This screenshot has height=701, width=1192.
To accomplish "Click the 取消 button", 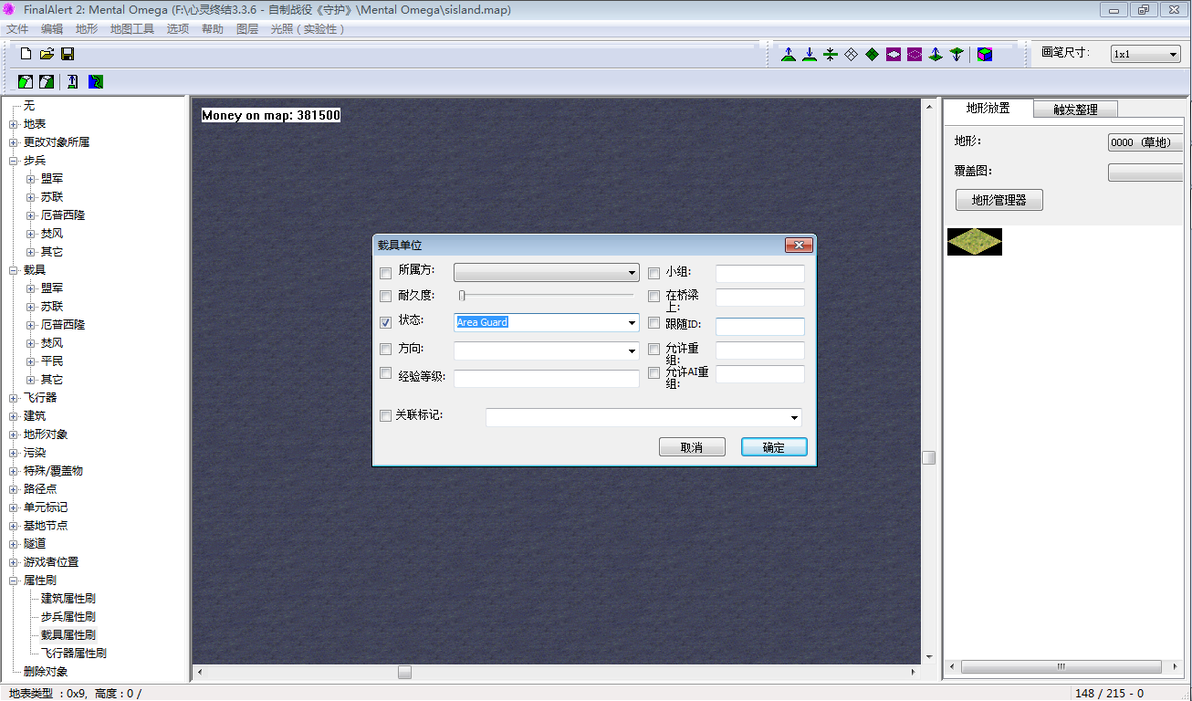I will (x=692, y=447).
